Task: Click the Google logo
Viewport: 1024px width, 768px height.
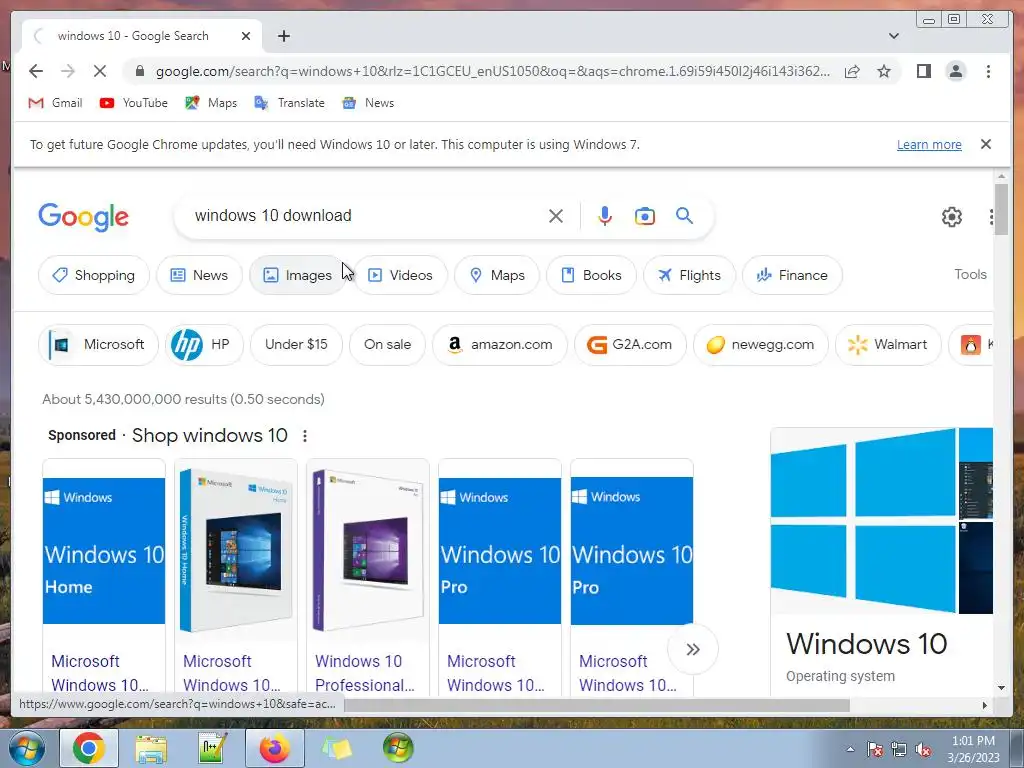Action: (x=84, y=217)
